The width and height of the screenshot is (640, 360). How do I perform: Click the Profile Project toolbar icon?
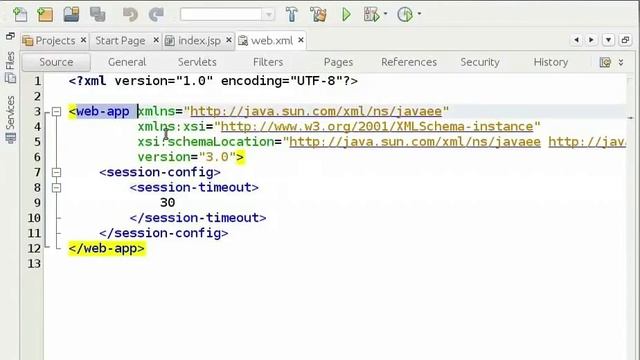405,14
